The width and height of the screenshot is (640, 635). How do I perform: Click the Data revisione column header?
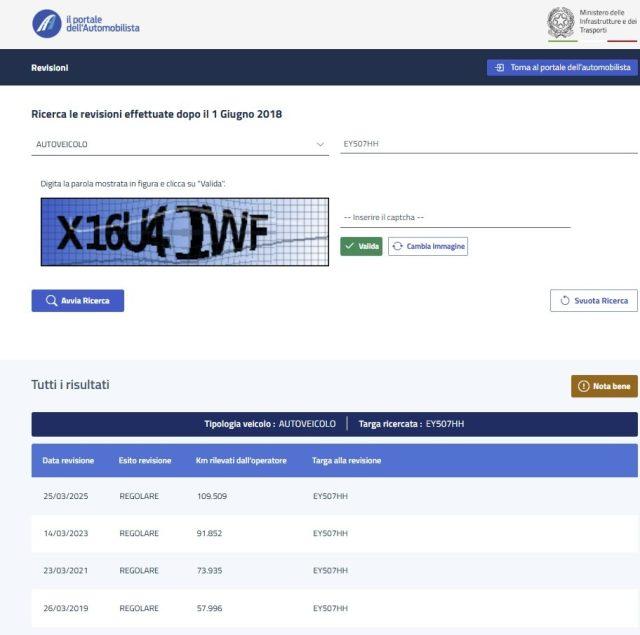pyautogui.click(x=68, y=460)
